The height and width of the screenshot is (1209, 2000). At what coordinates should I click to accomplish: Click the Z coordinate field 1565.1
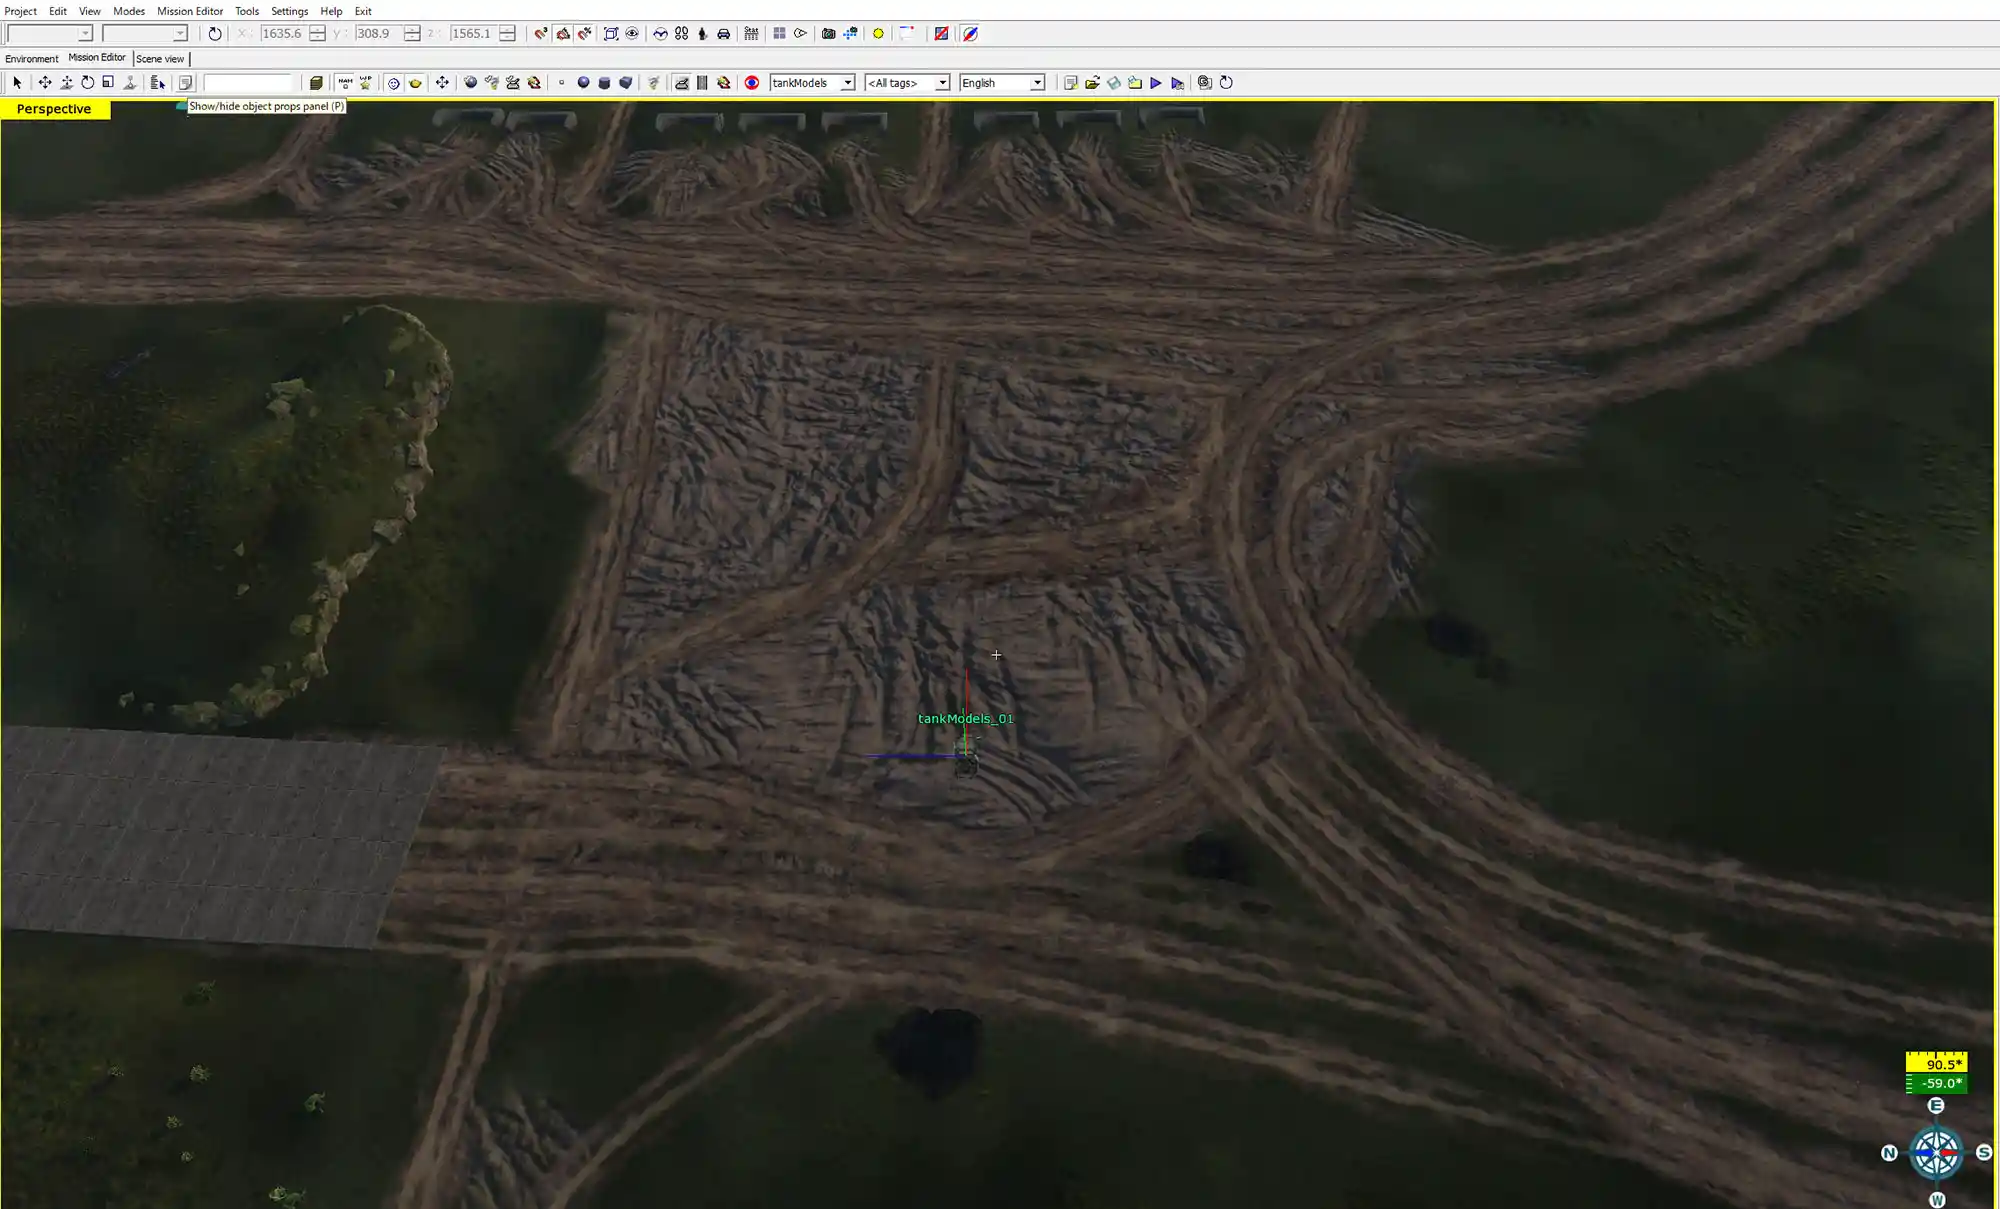click(474, 34)
